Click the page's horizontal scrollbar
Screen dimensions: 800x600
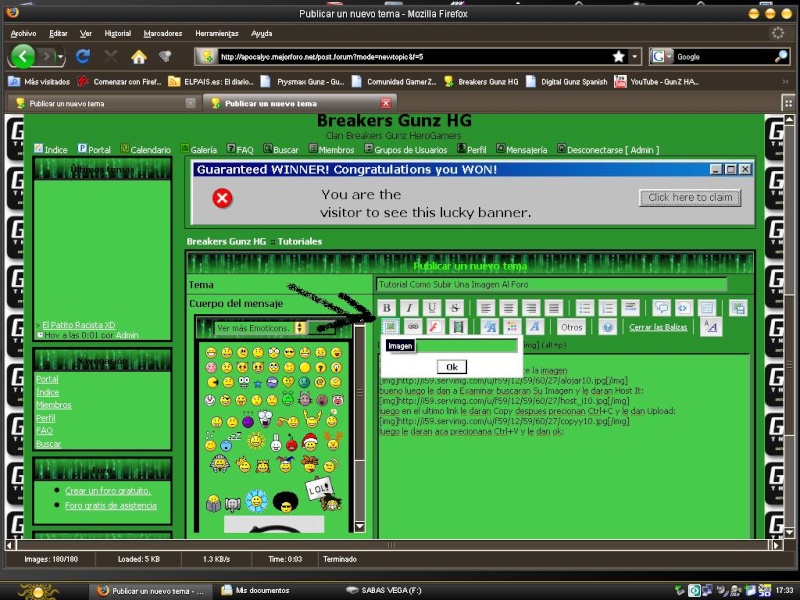(391, 545)
